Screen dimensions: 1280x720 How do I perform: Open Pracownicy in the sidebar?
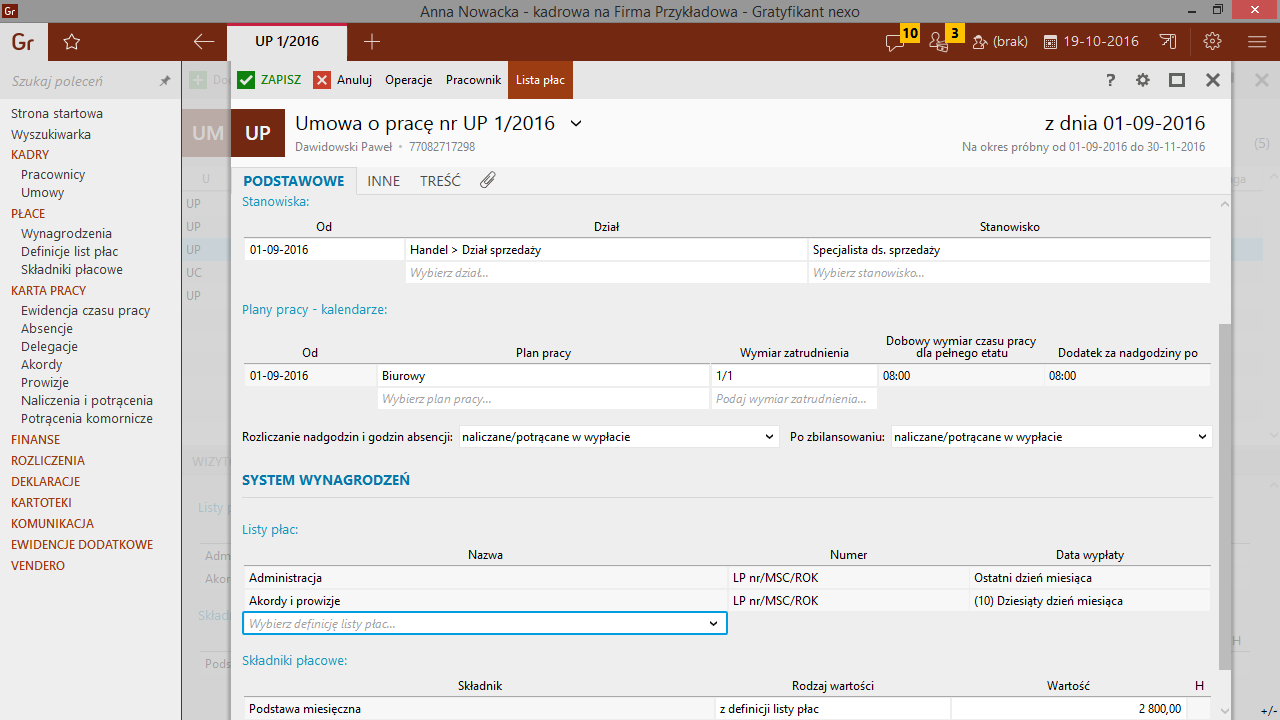click(x=53, y=174)
